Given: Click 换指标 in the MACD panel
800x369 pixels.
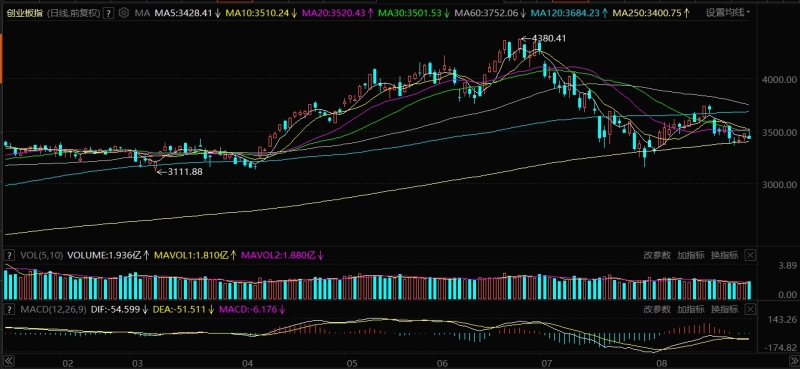Looking at the screenshot, I should (724, 309).
